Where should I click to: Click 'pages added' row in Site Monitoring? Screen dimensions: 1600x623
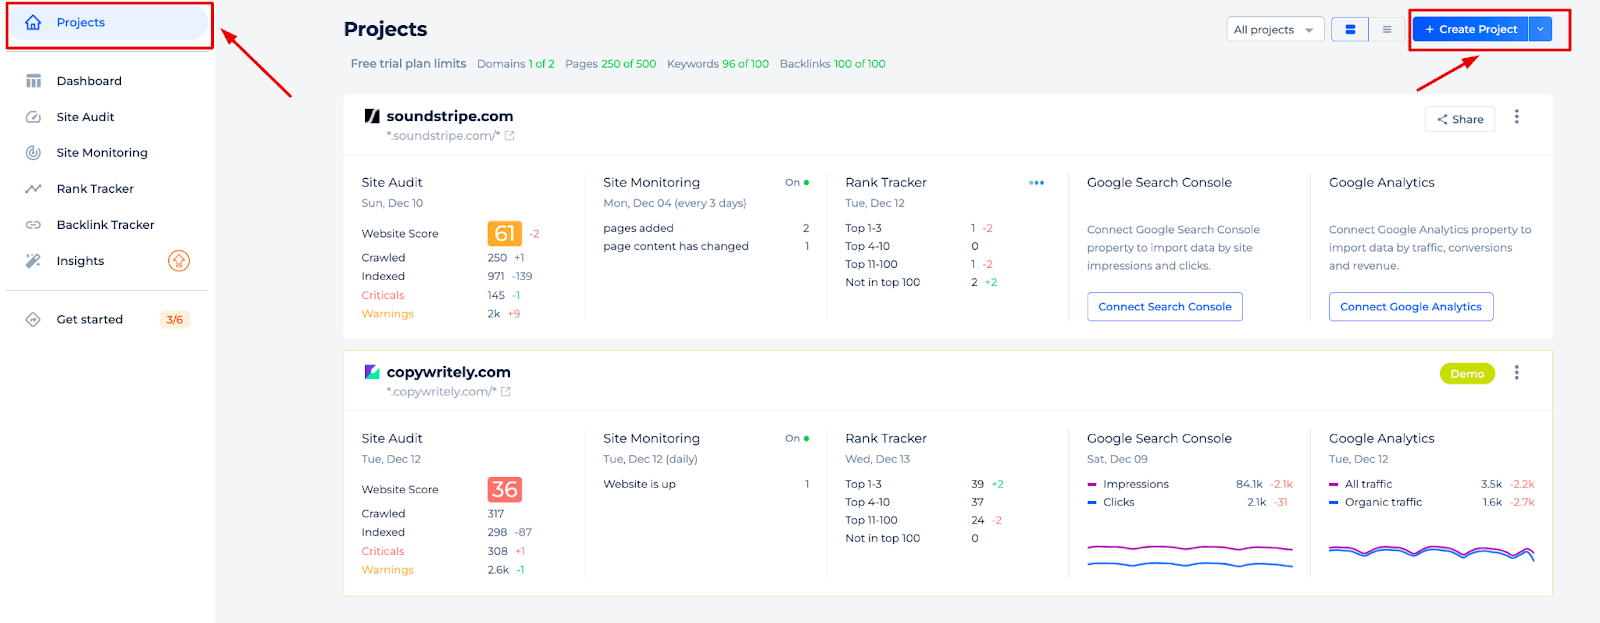coord(706,229)
